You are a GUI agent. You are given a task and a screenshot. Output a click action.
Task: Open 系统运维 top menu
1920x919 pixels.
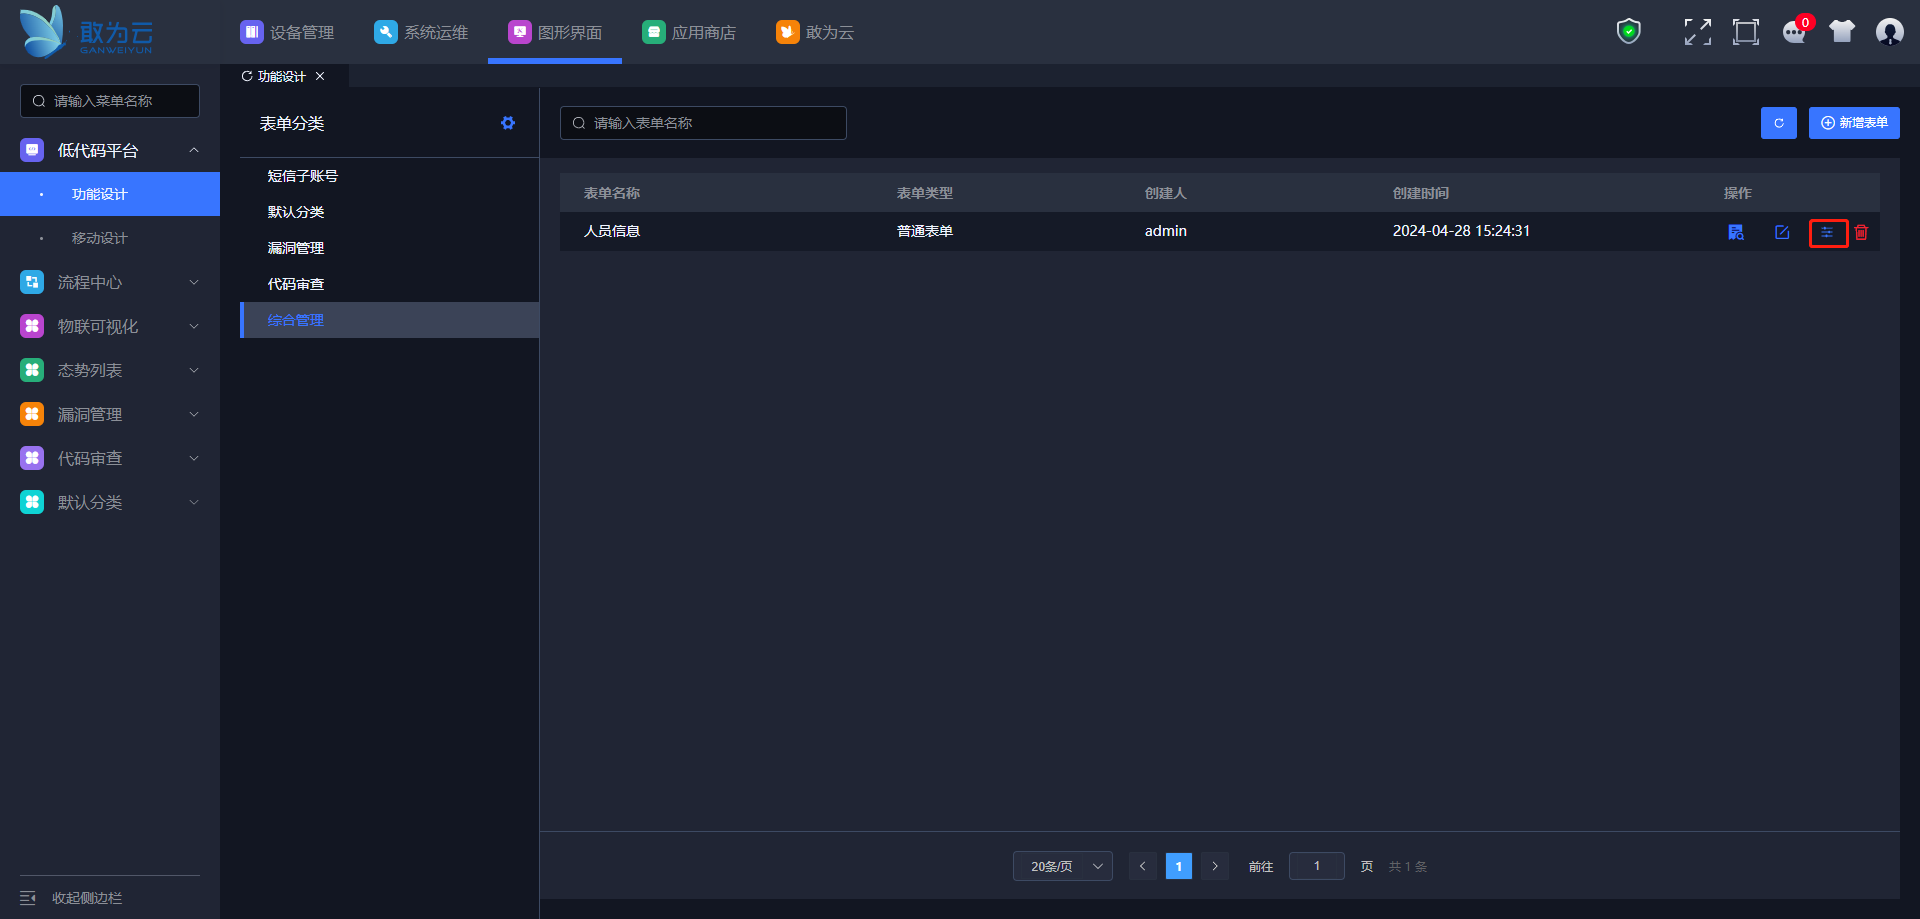[x=421, y=32]
